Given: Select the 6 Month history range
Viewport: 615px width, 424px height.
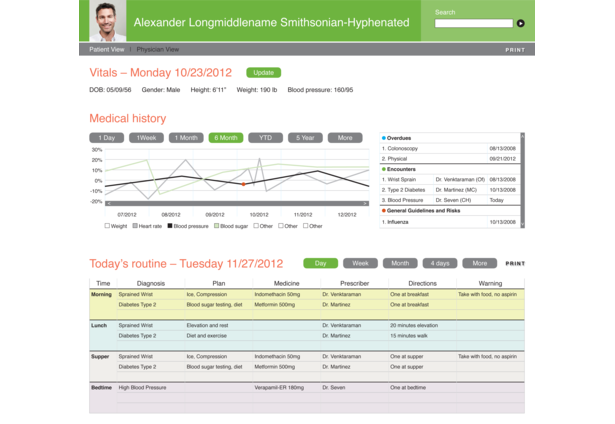Looking at the screenshot, I should pyautogui.click(x=226, y=138).
